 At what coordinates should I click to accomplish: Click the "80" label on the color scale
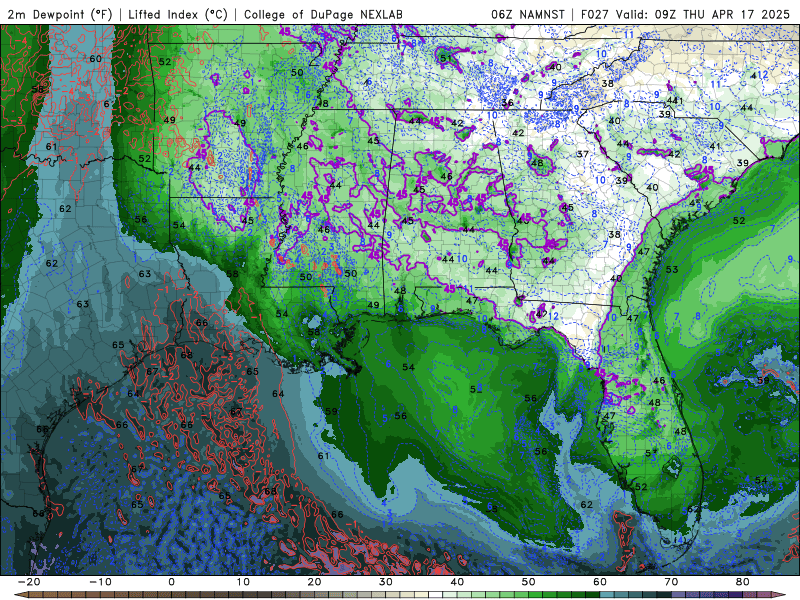[x=743, y=582]
